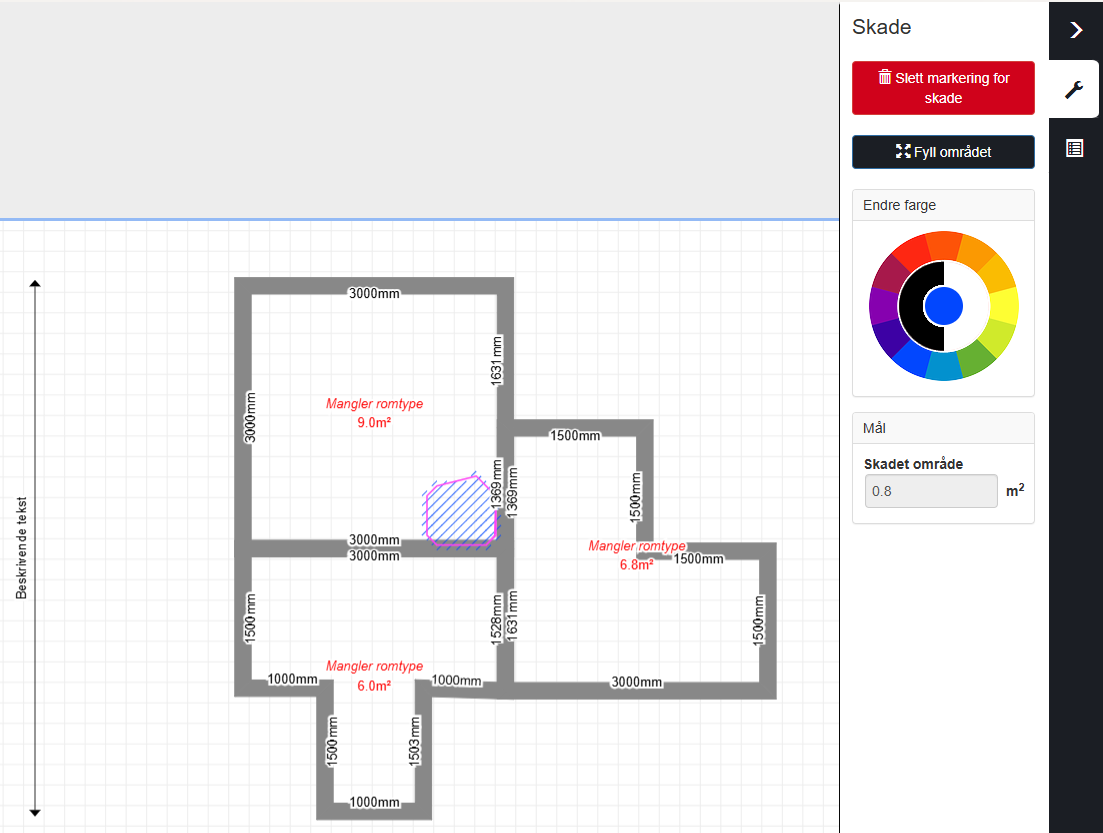Open the list view tab icon
This screenshot has width=1103, height=833.
1075,149
